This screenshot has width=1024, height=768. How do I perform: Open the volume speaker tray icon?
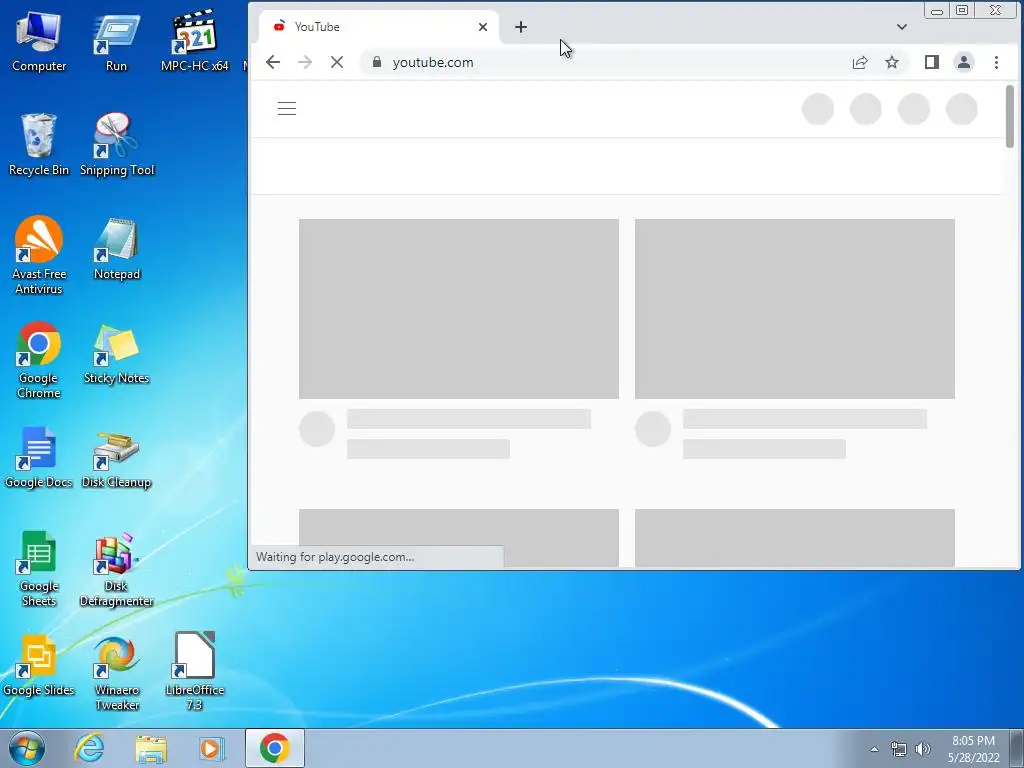pyautogui.click(x=922, y=749)
